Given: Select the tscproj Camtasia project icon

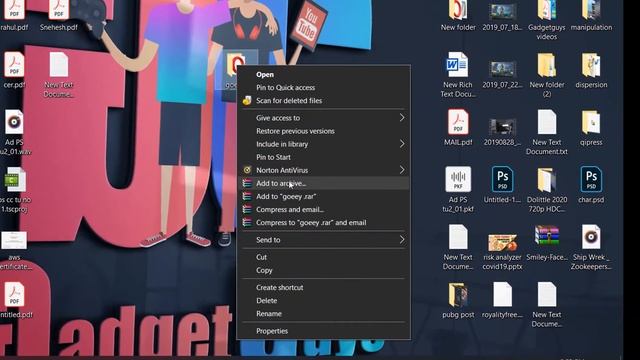Looking at the screenshot, I should click(15, 180).
